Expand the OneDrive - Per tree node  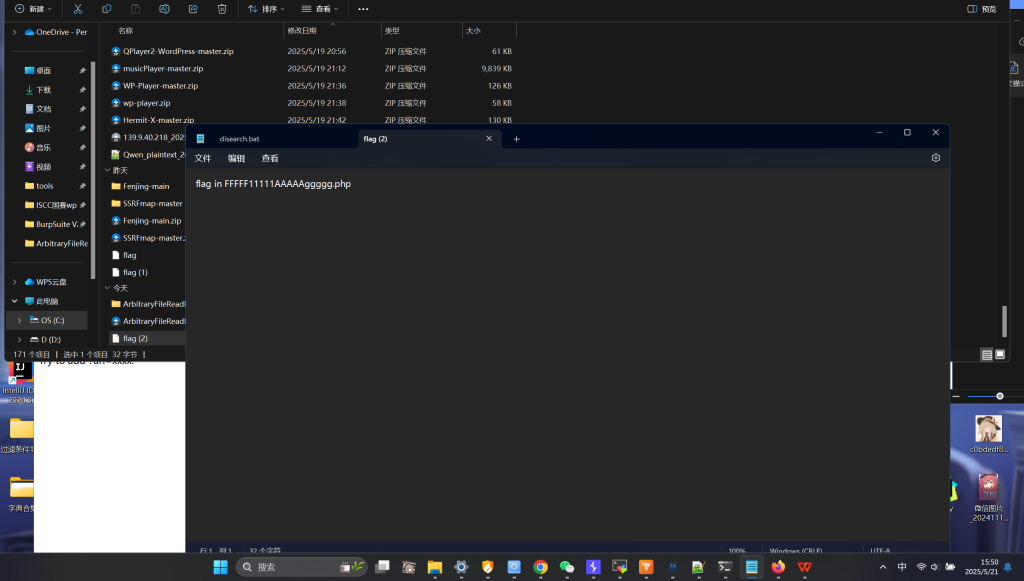coord(14,32)
